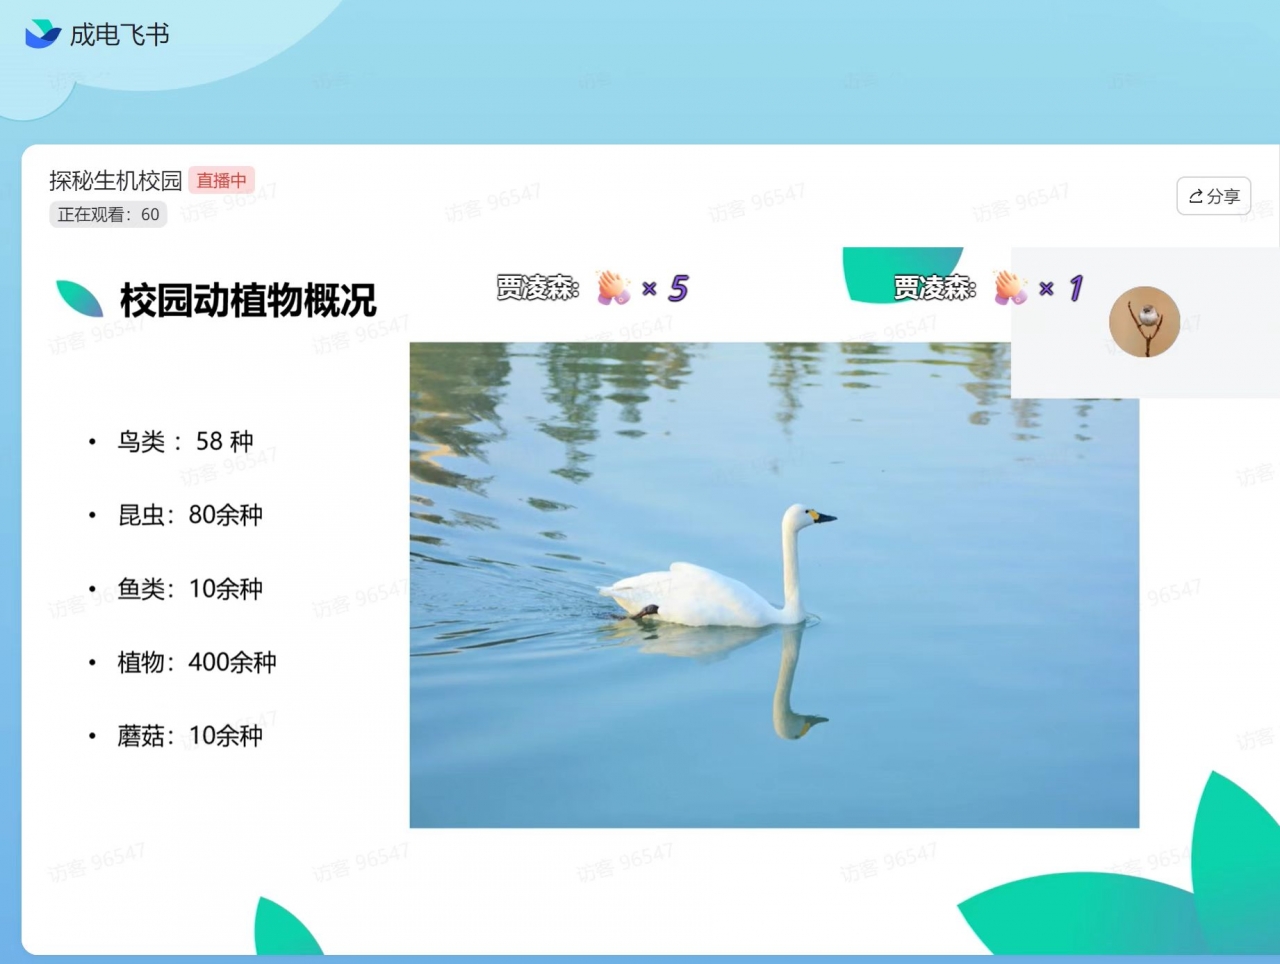Click the green leaf icon beside slide title

pos(80,298)
